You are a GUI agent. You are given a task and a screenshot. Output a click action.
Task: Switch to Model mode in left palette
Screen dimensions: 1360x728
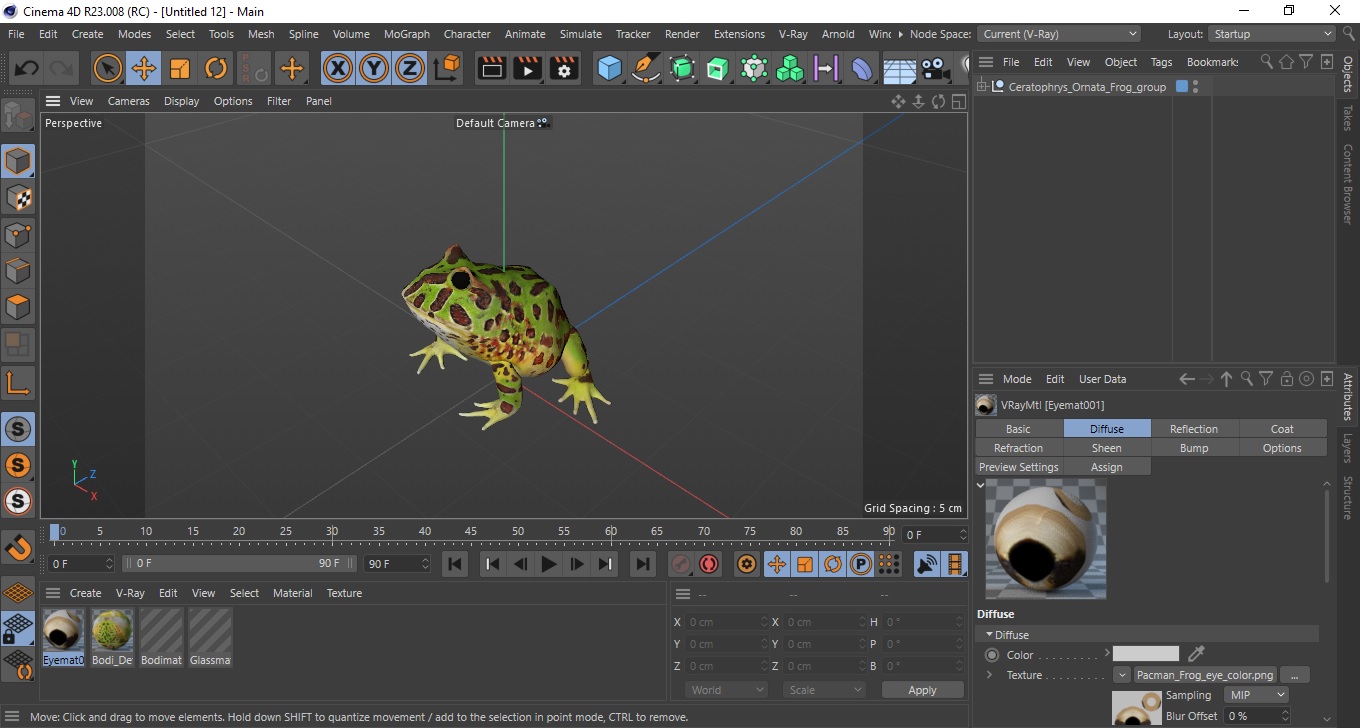click(17, 161)
